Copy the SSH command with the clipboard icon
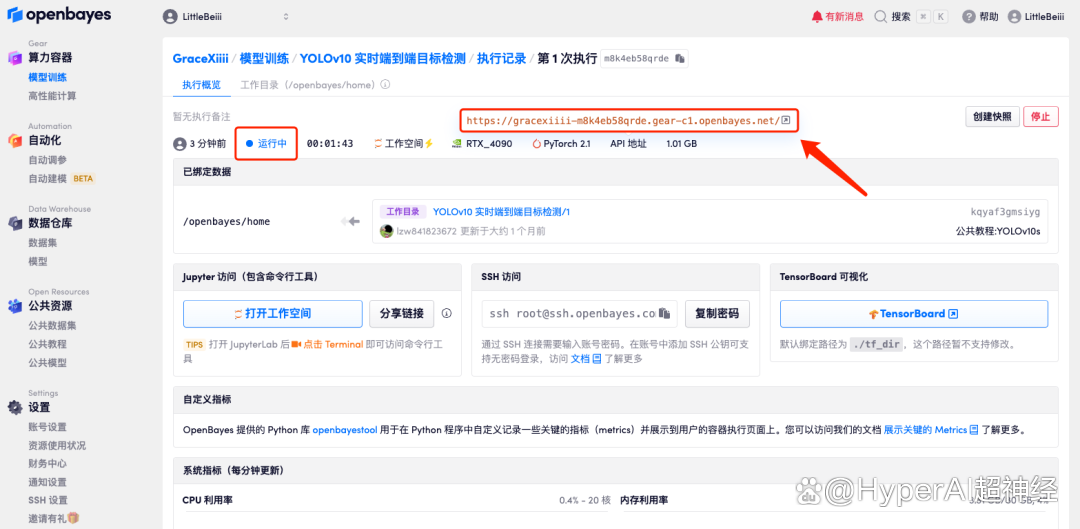This screenshot has width=1080, height=529. coord(666,313)
